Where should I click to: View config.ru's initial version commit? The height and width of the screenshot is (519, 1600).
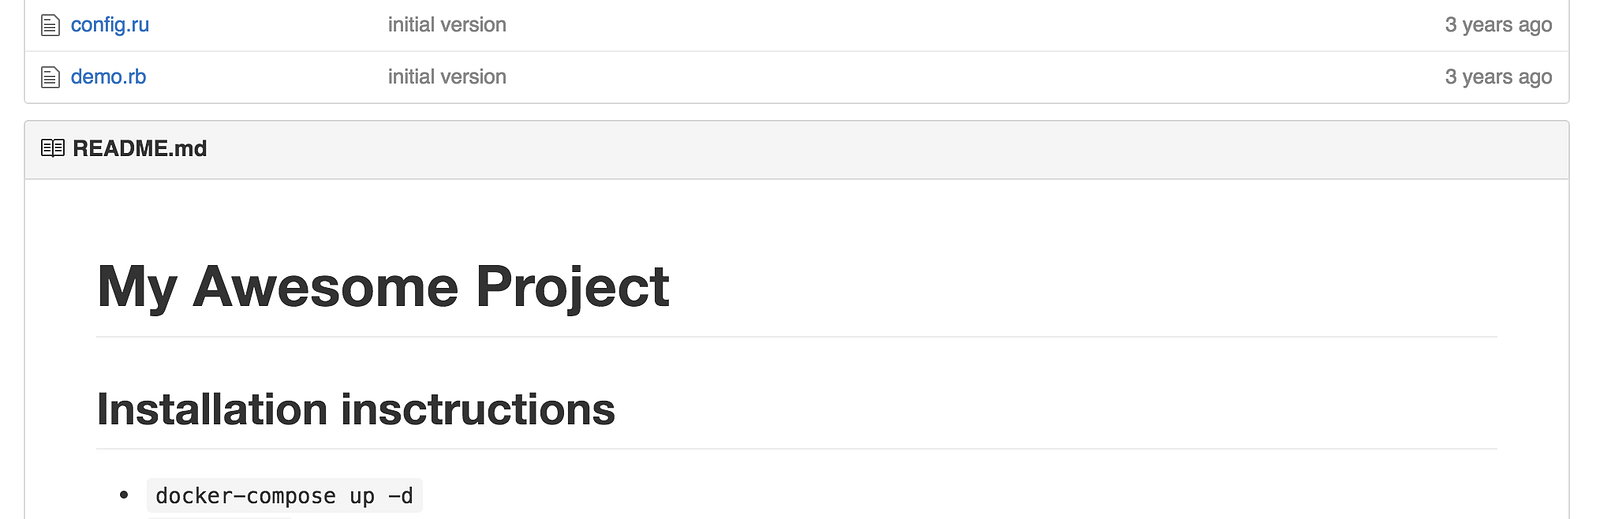click(447, 25)
